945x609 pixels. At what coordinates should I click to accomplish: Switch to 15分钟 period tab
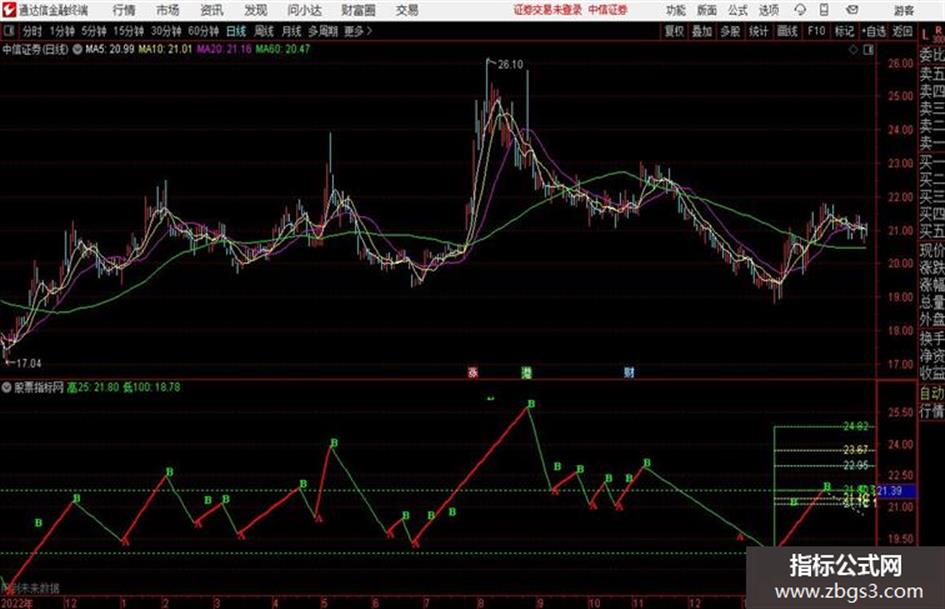(x=128, y=31)
